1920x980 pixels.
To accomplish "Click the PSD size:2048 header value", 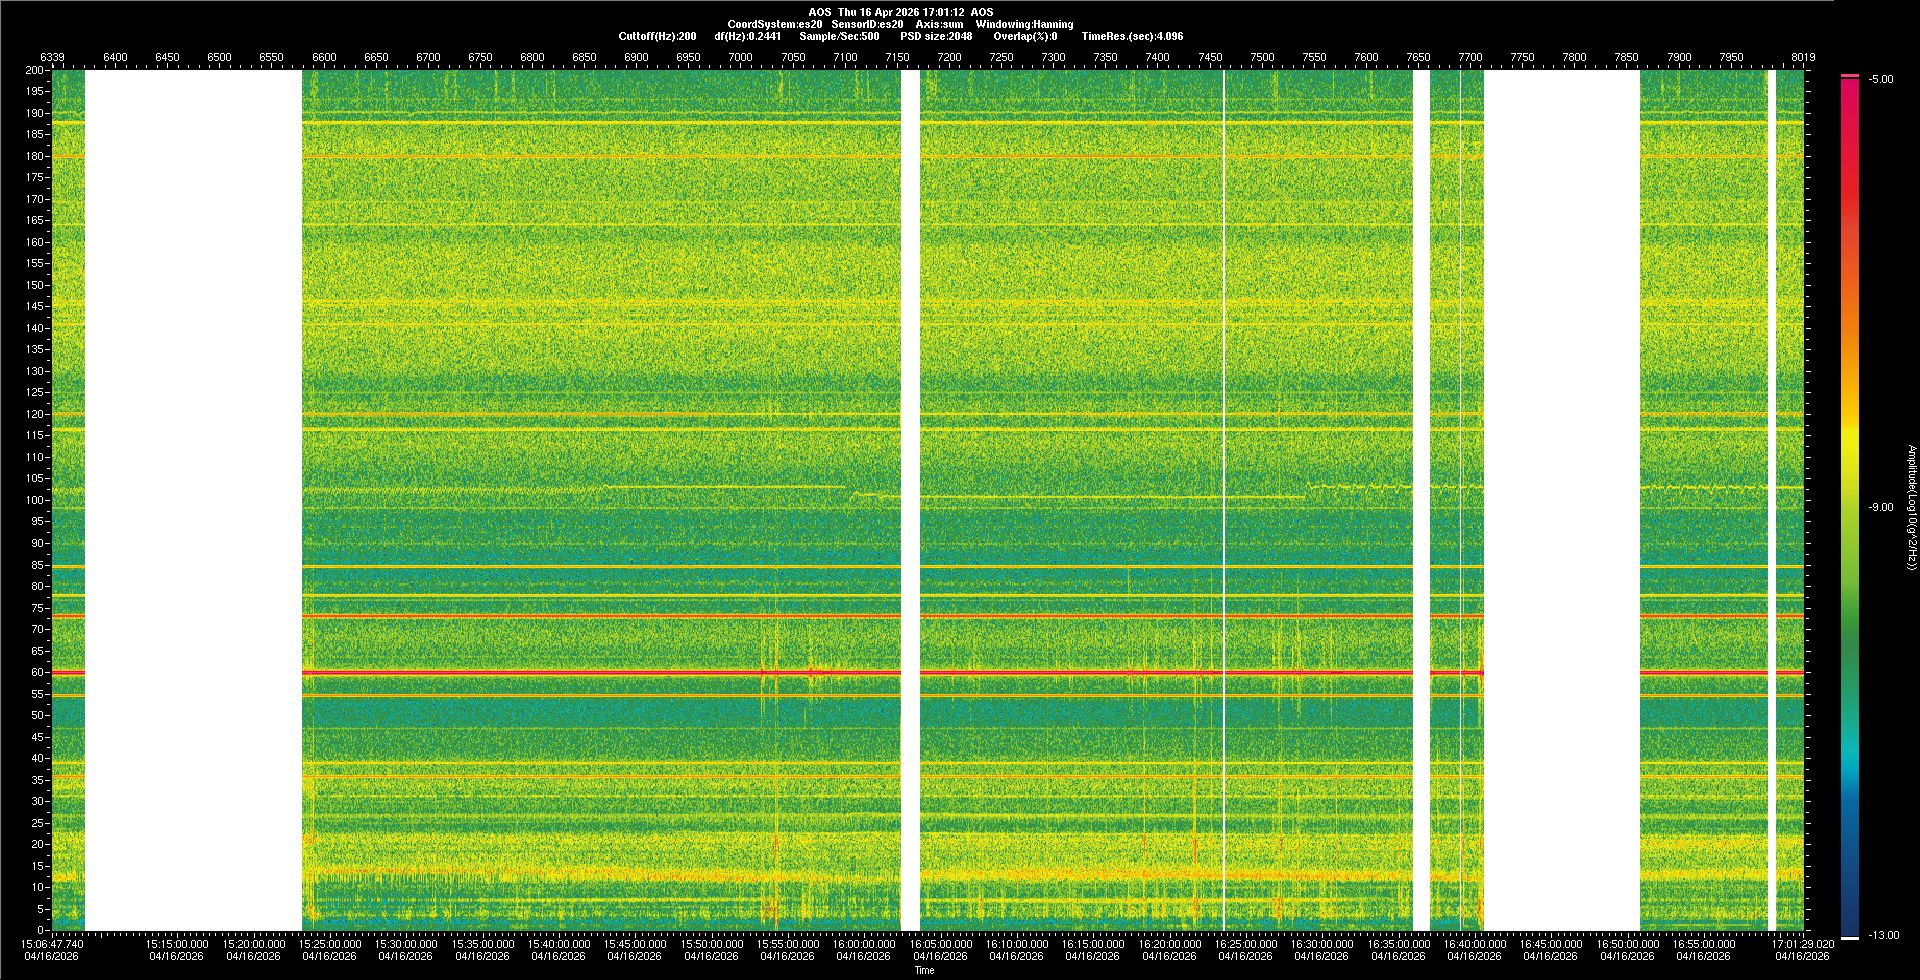I will [936, 36].
